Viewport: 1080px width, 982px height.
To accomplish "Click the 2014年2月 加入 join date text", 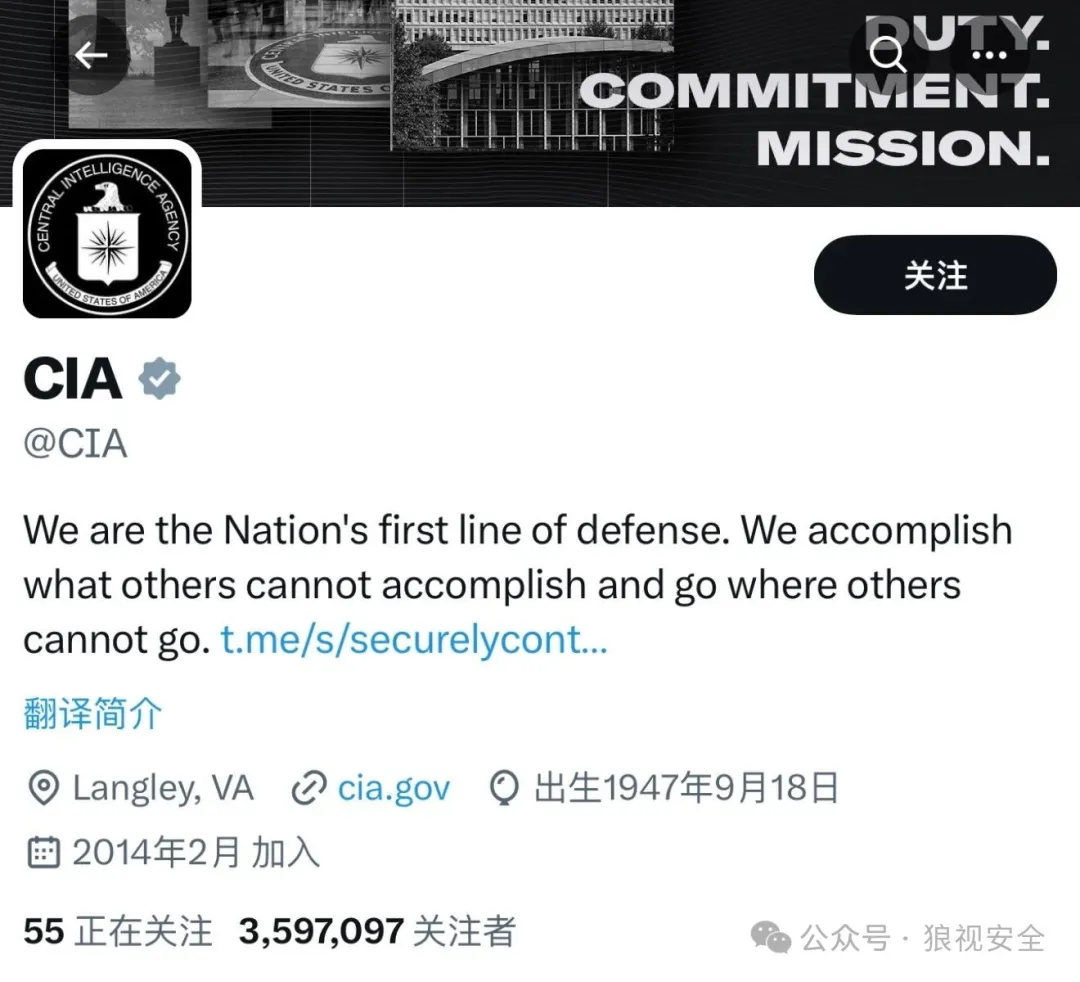I will 196,852.
